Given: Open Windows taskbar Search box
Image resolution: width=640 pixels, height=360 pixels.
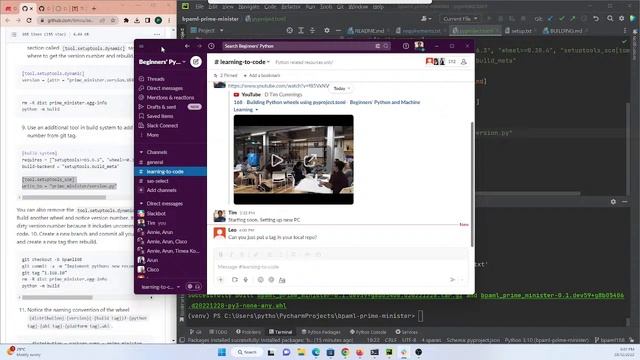Looking at the screenshot, I should [246, 352].
